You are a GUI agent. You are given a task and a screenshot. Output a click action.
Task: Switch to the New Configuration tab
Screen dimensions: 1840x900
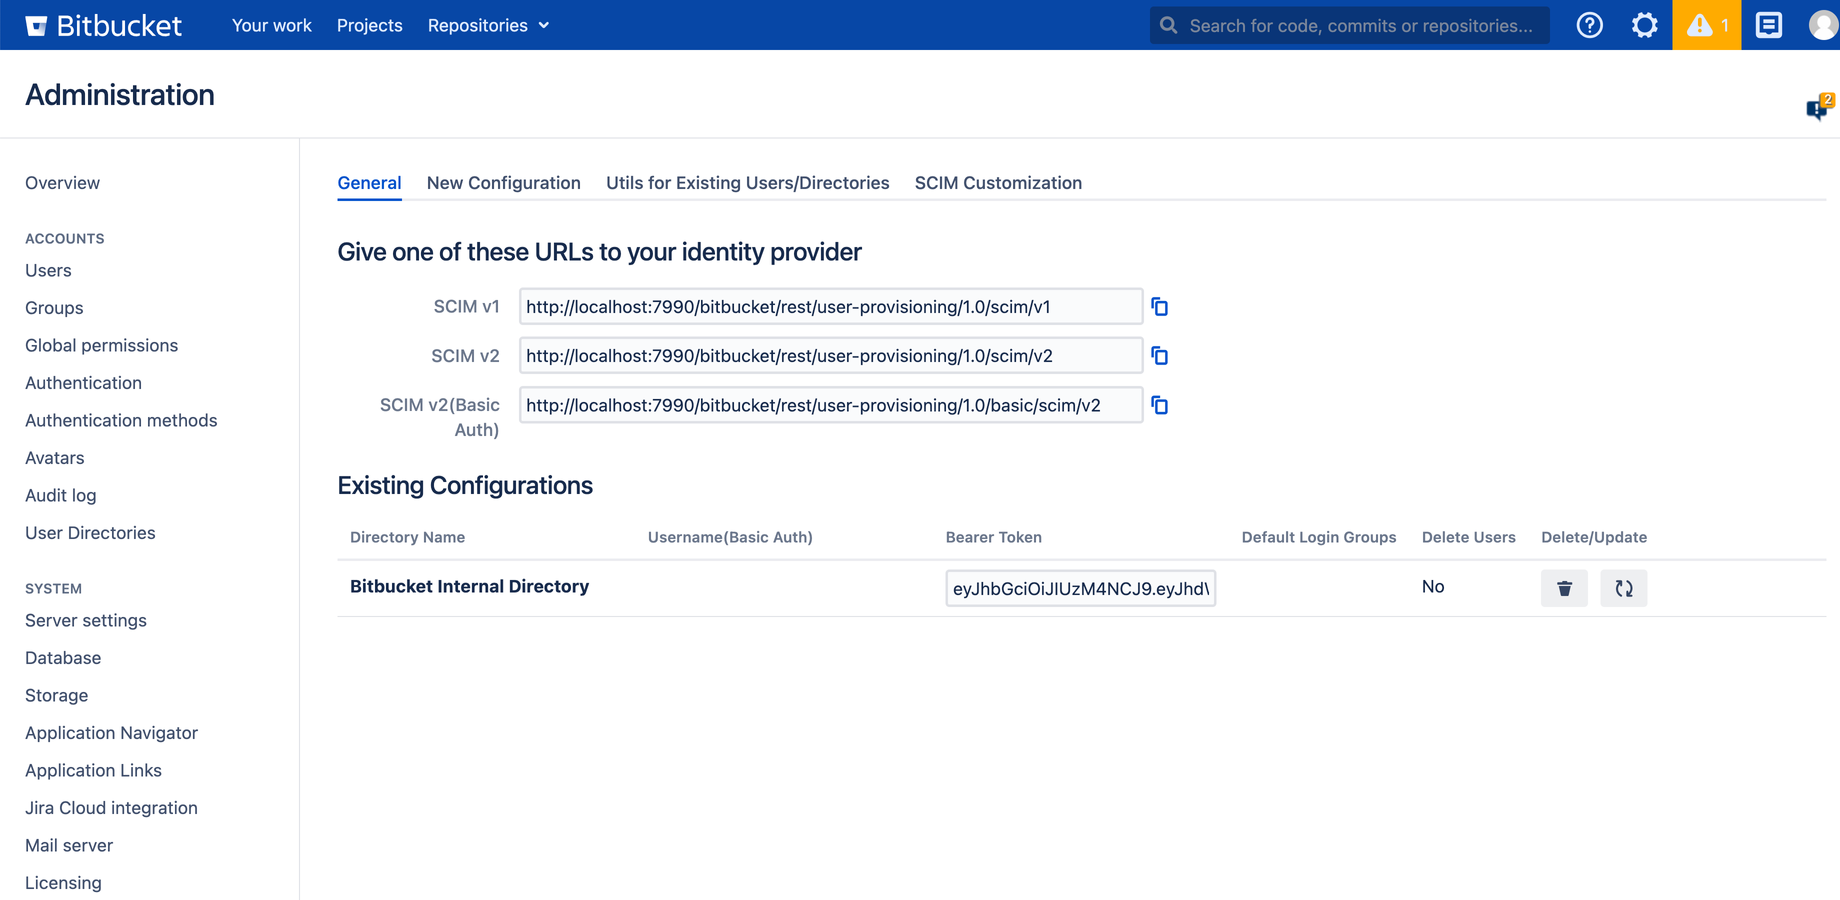point(503,183)
